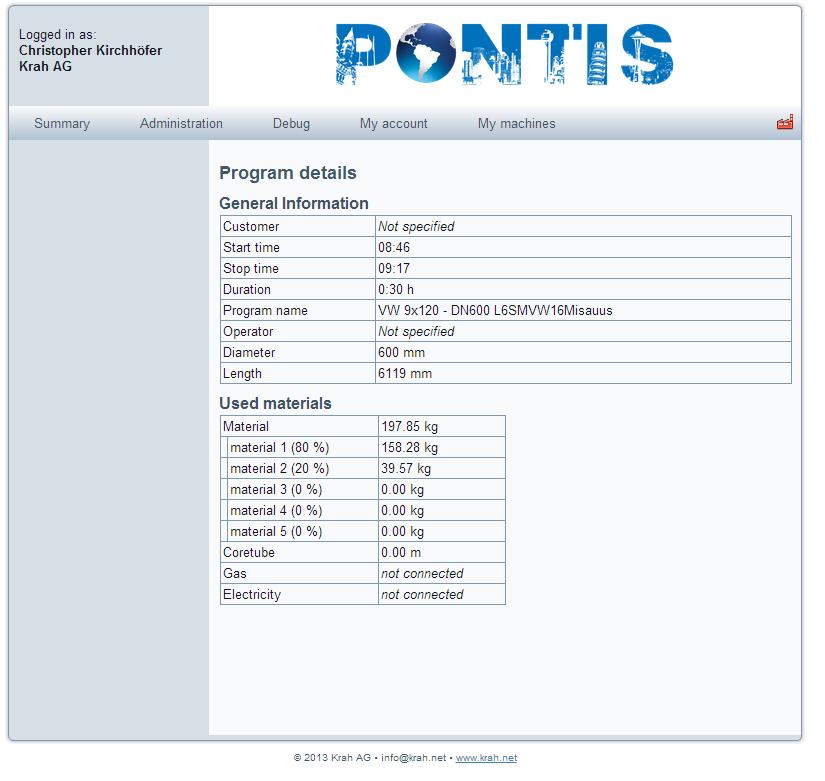Click the material 2 (20 %) row label
825x781 pixels.
point(279,469)
